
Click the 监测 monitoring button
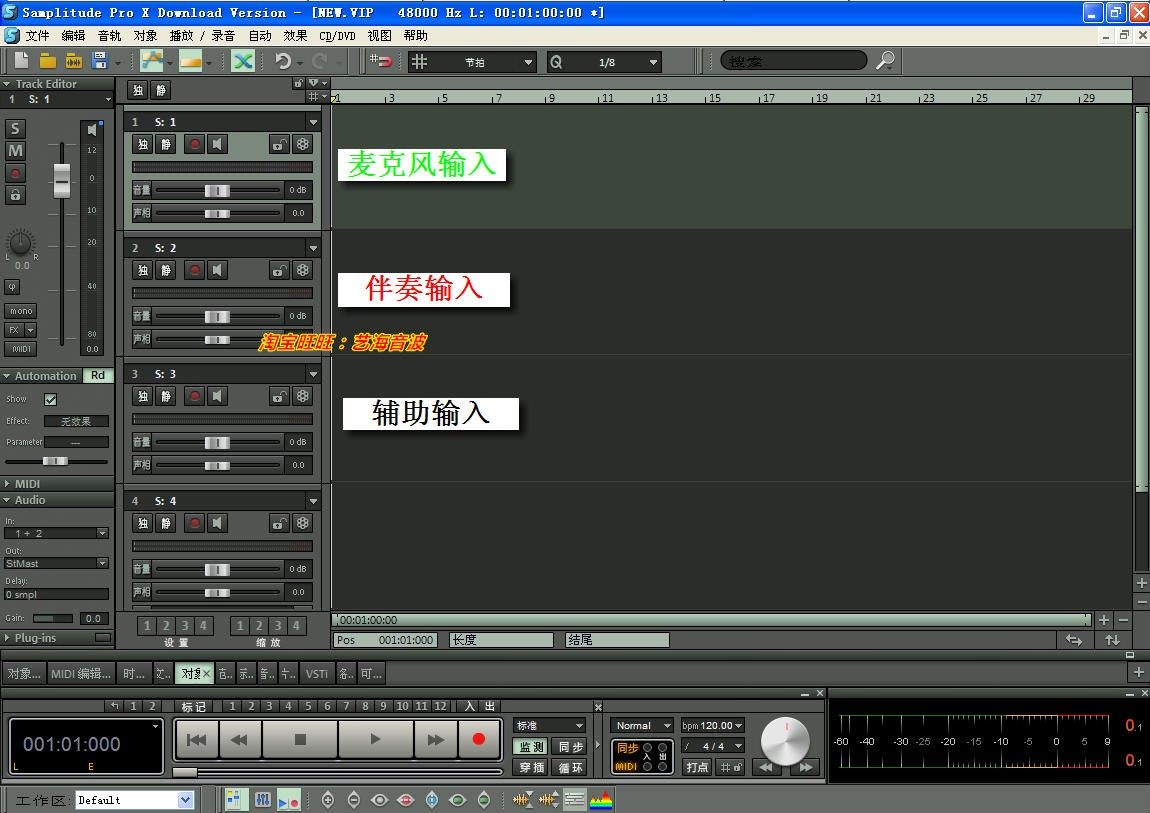point(532,747)
